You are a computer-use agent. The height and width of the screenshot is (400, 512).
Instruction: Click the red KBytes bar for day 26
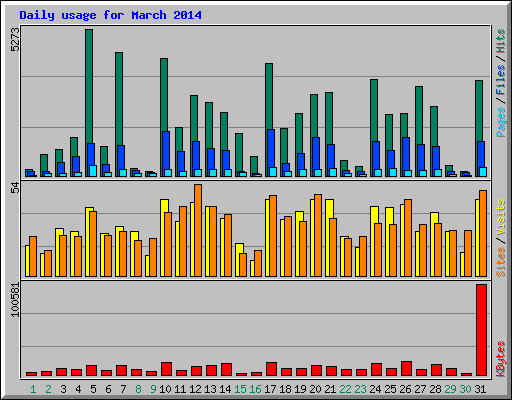click(406, 368)
